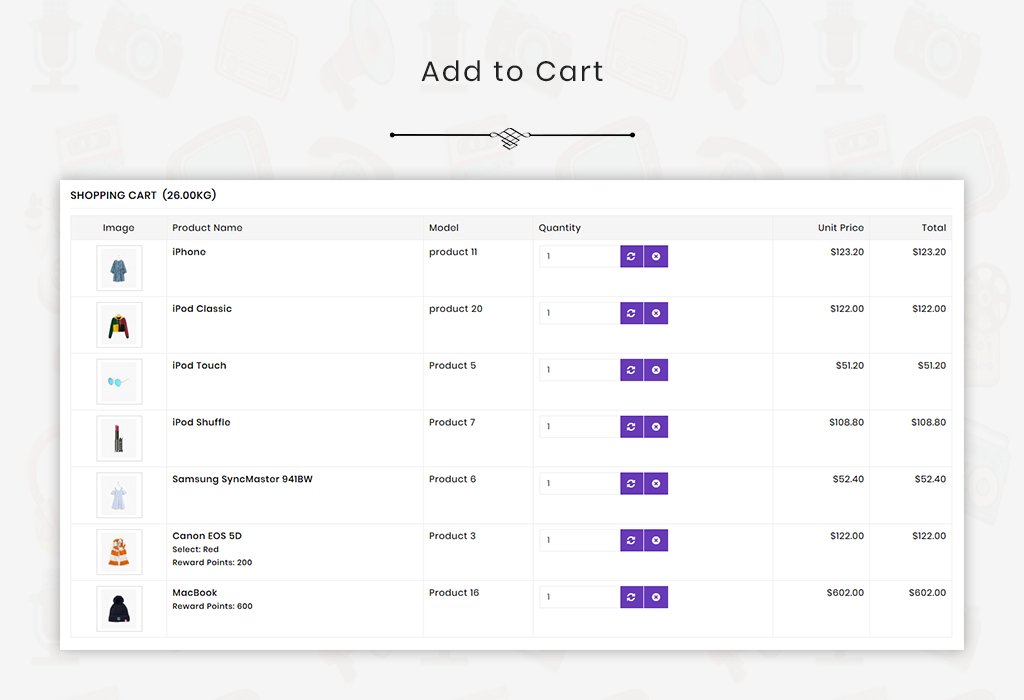Open the iPhone product thumbnail
Screen dimensions: 1024x700
119,268
